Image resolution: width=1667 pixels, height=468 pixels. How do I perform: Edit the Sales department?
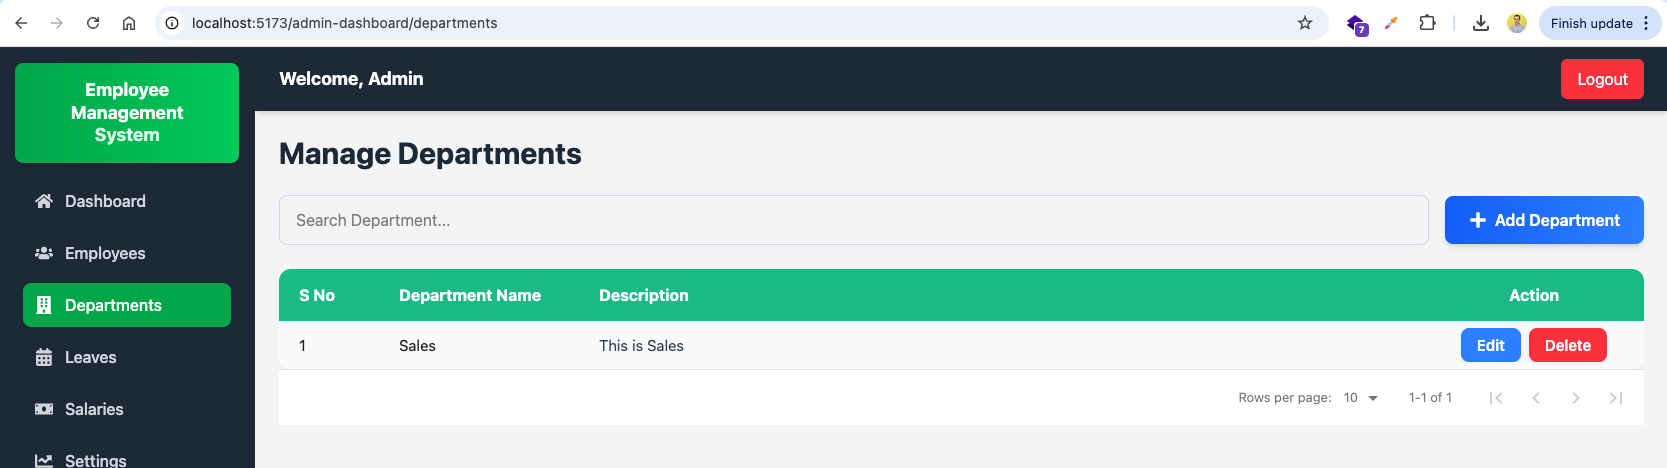coord(1491,345)
